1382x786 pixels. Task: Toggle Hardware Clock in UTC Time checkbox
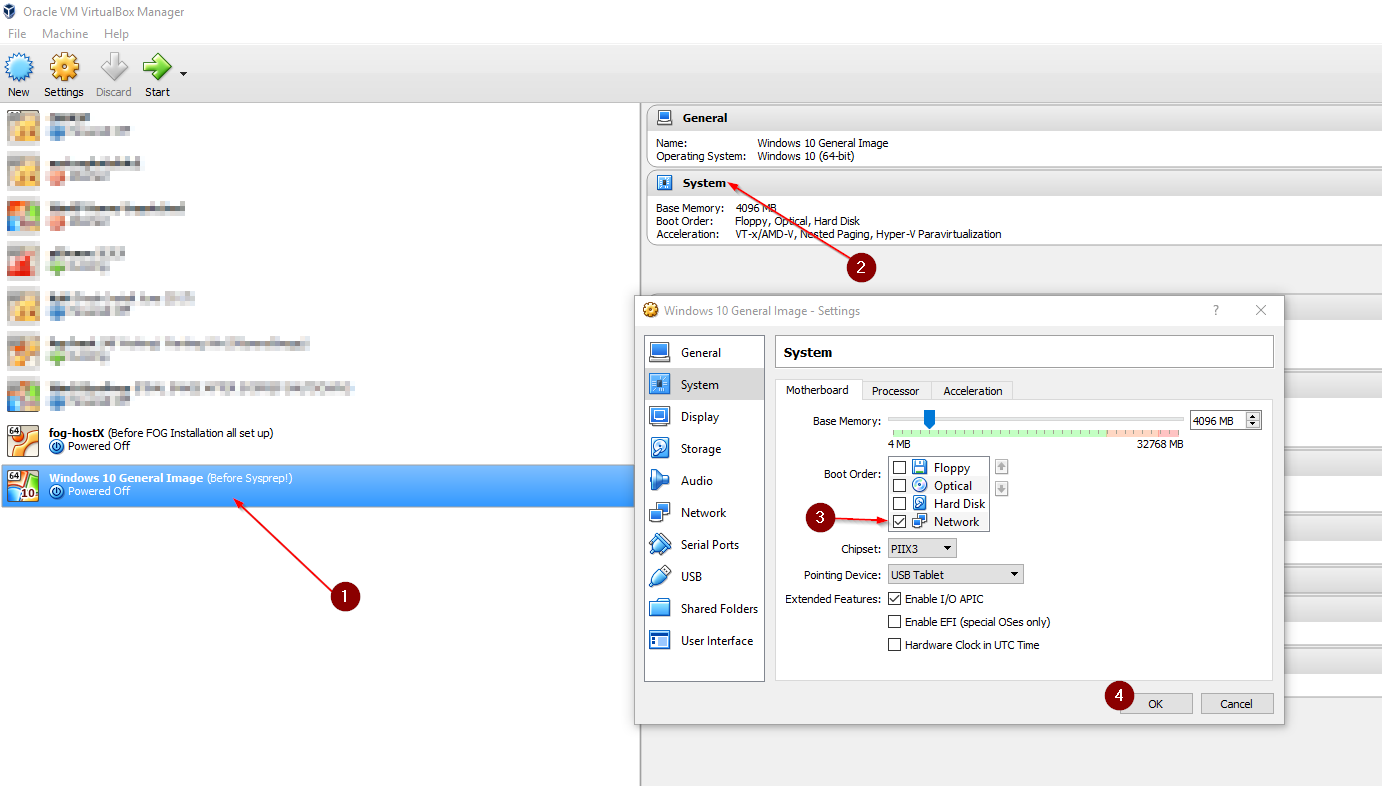tap(895, 645)
